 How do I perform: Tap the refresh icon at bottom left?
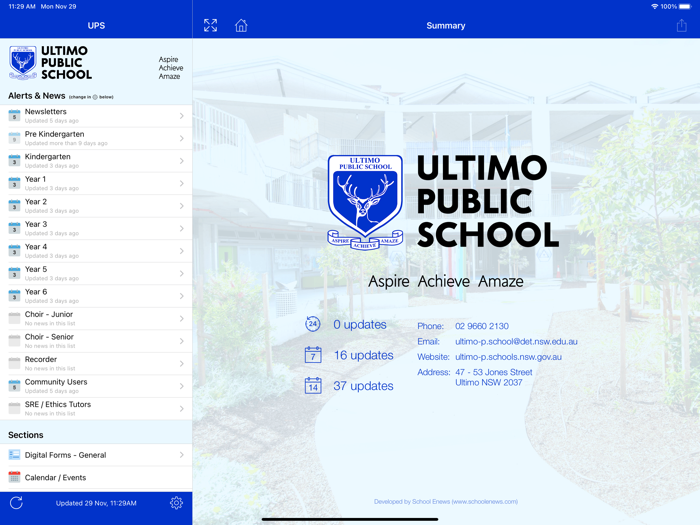[x=16, y=503]
